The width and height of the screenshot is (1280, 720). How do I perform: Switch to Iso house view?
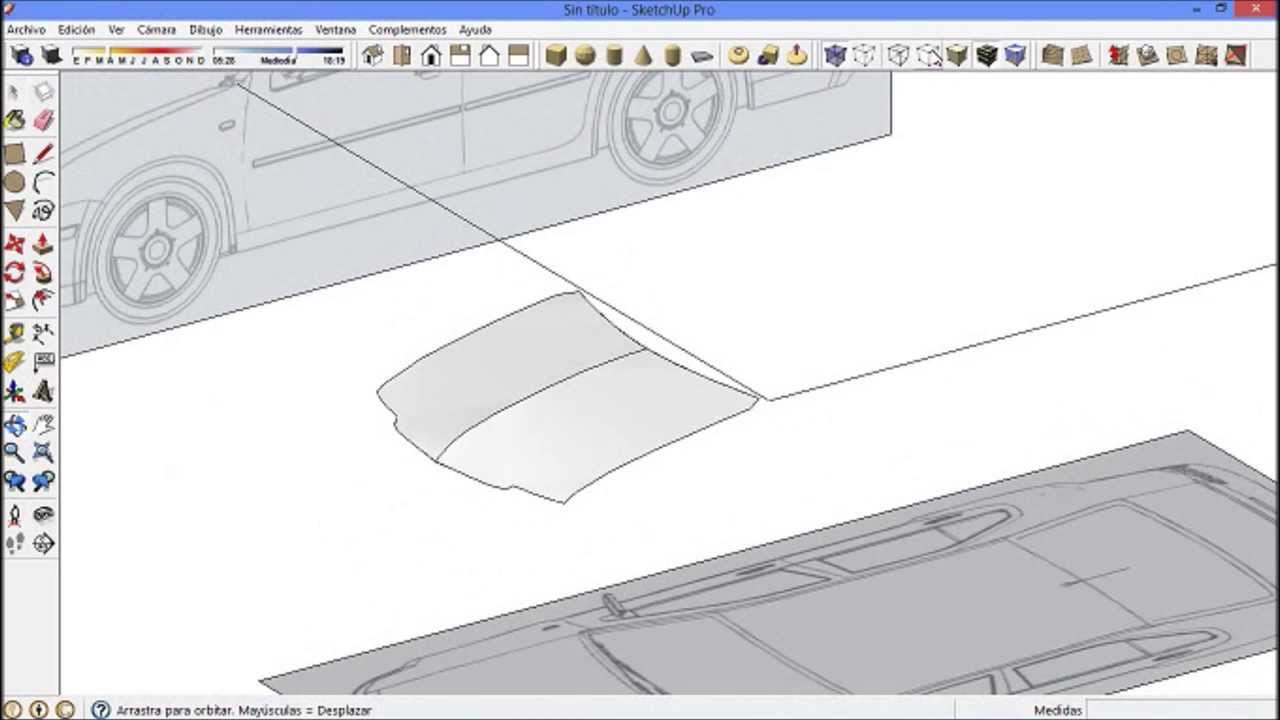click(373, 56)
